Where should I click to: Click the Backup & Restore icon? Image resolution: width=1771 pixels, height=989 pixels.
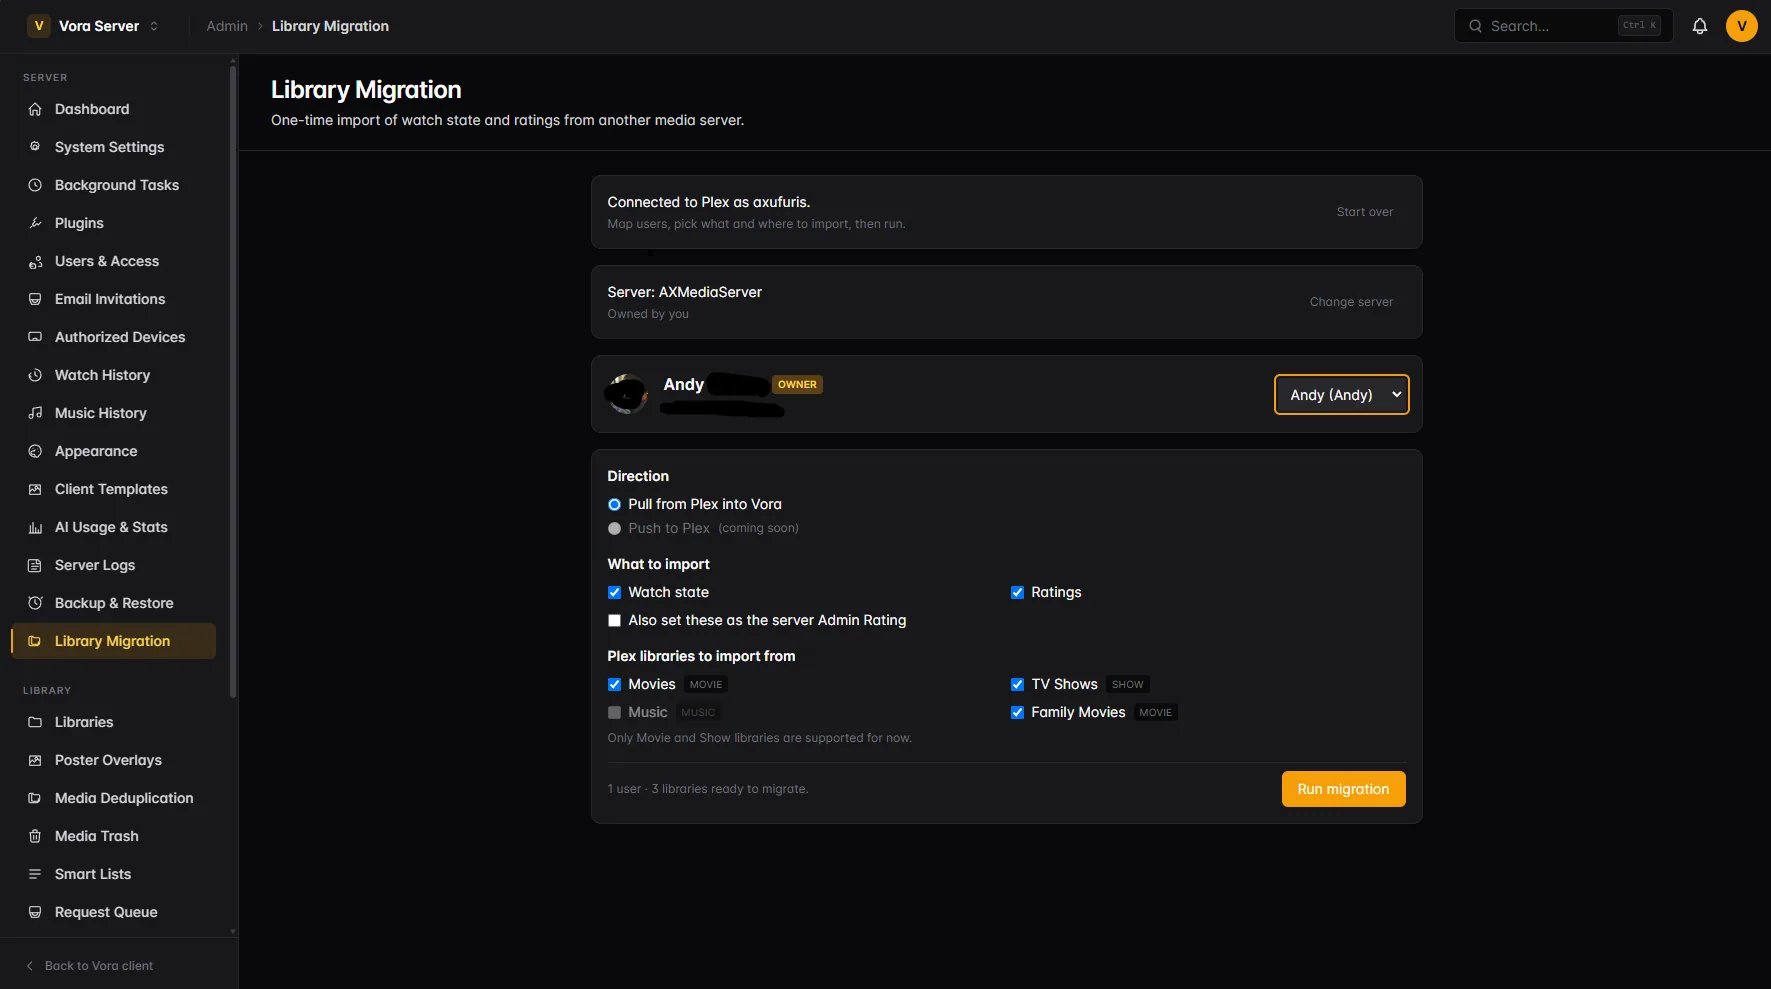35,603
